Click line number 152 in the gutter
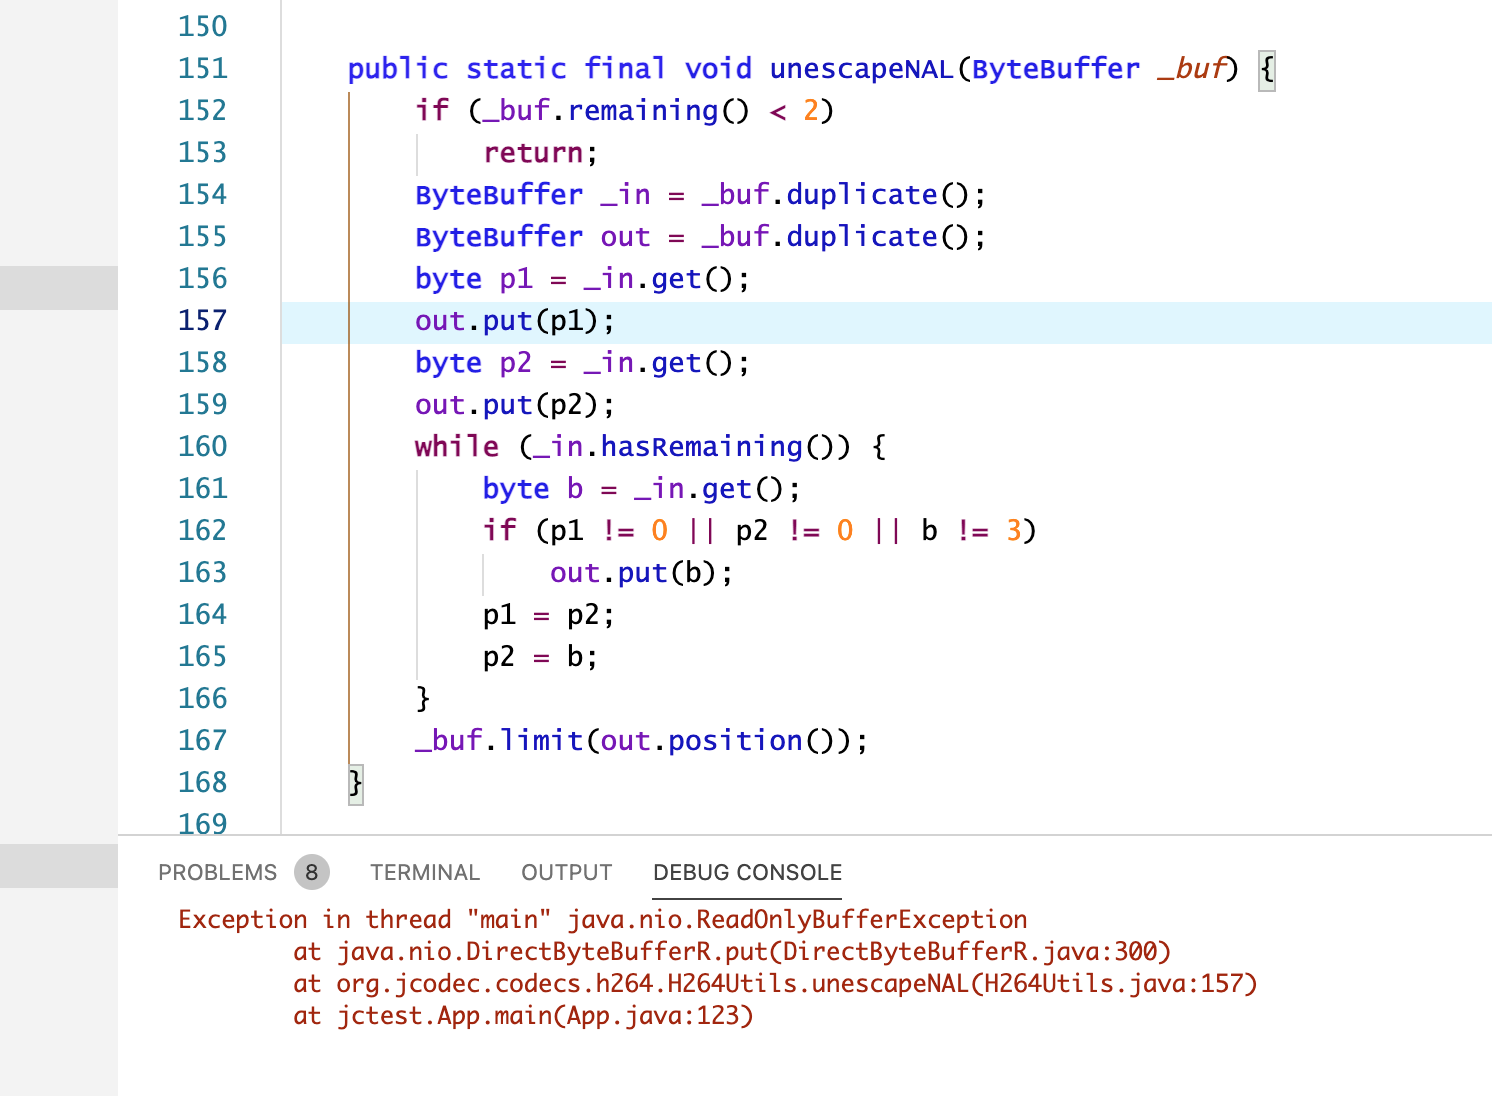This screenshot has height=1096, width=1492. pos(202,110)
